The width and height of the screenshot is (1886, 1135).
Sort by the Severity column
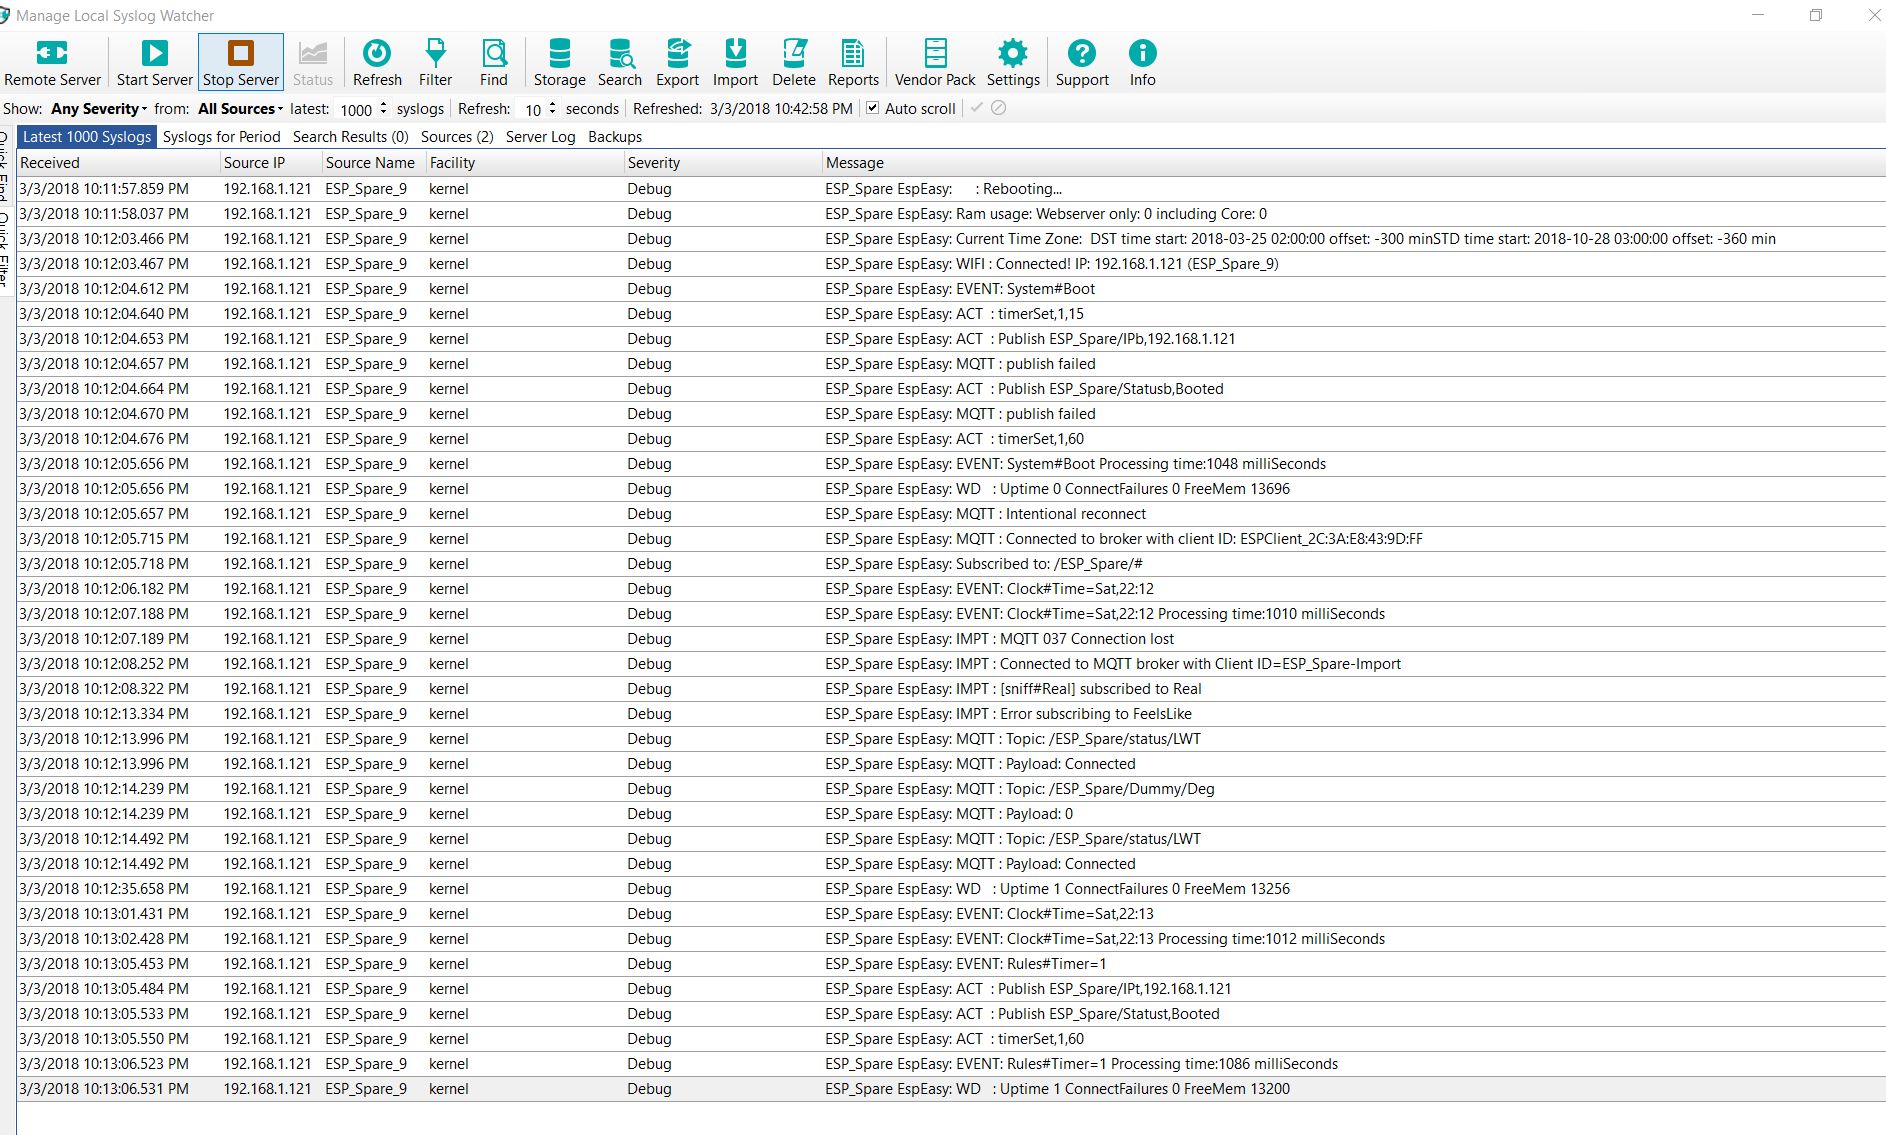click(x=652, y=162)
